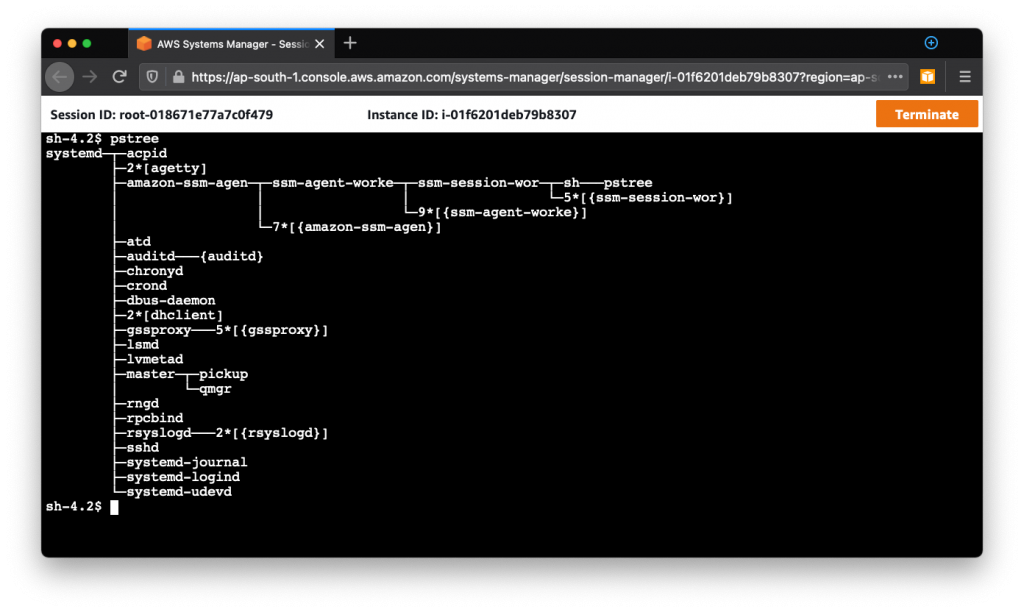Click the ssm-agent-worke process node
The width and height of the screenshot is (1024, 612).
pyautogui.click(x=332, y=183)
